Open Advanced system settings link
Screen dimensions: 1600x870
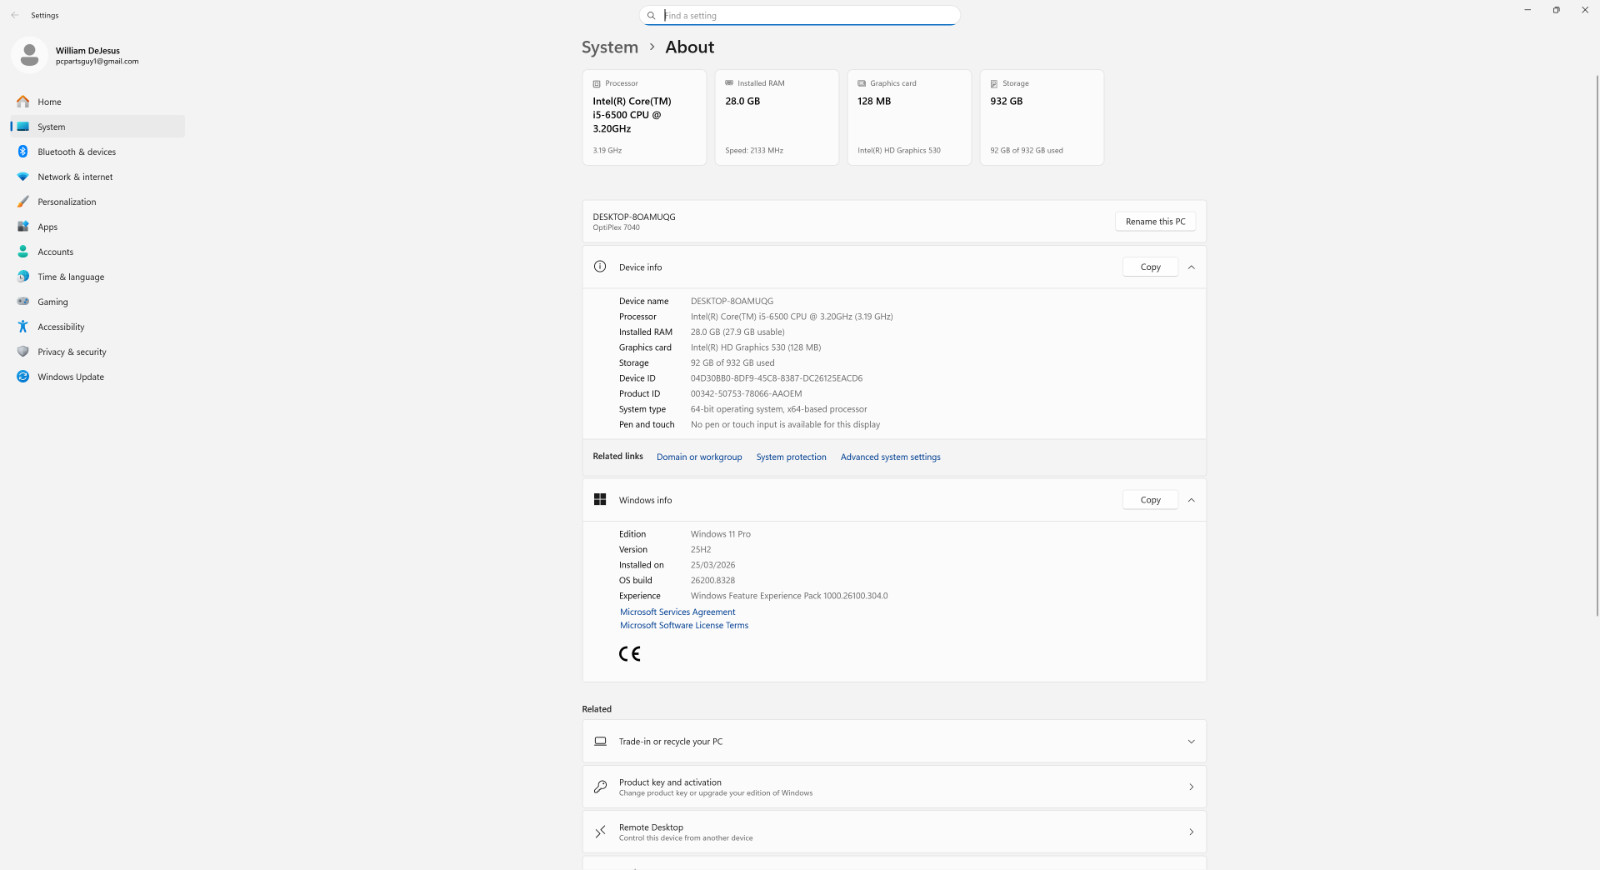[x=890, y=457]
